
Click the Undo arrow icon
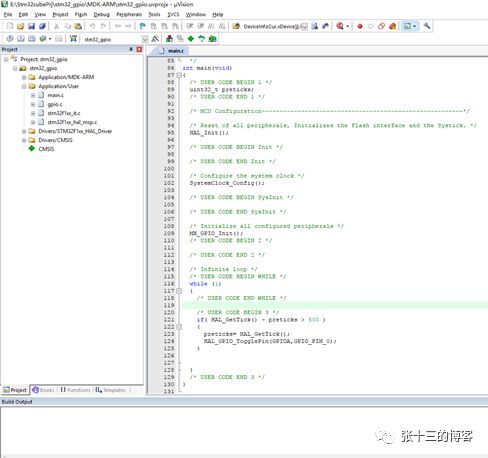tap(92, 26)
